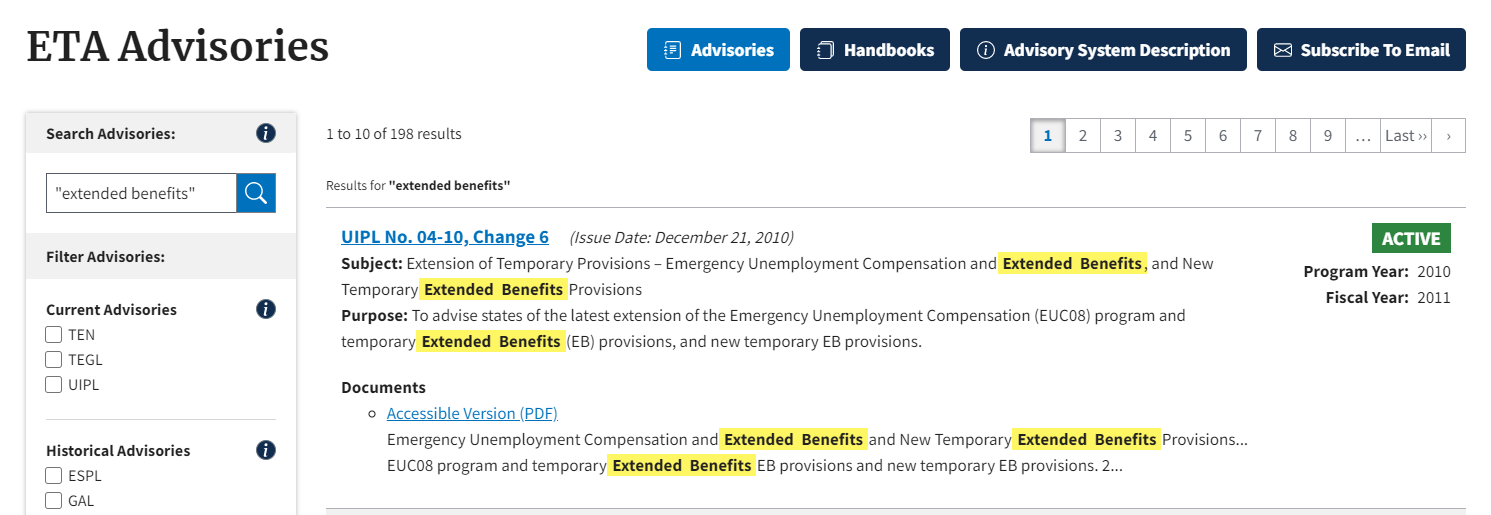Advance with the next page arrow
Viewport: 1491px width, 515px height.
click(1448, 136)
